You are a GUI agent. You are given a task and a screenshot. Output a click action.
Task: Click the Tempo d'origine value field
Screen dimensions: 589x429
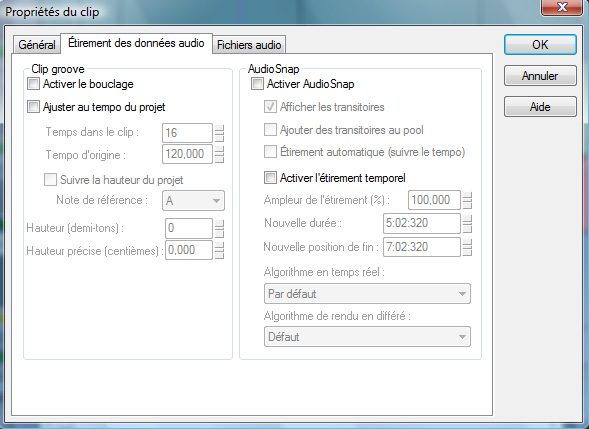pos(187,154)
